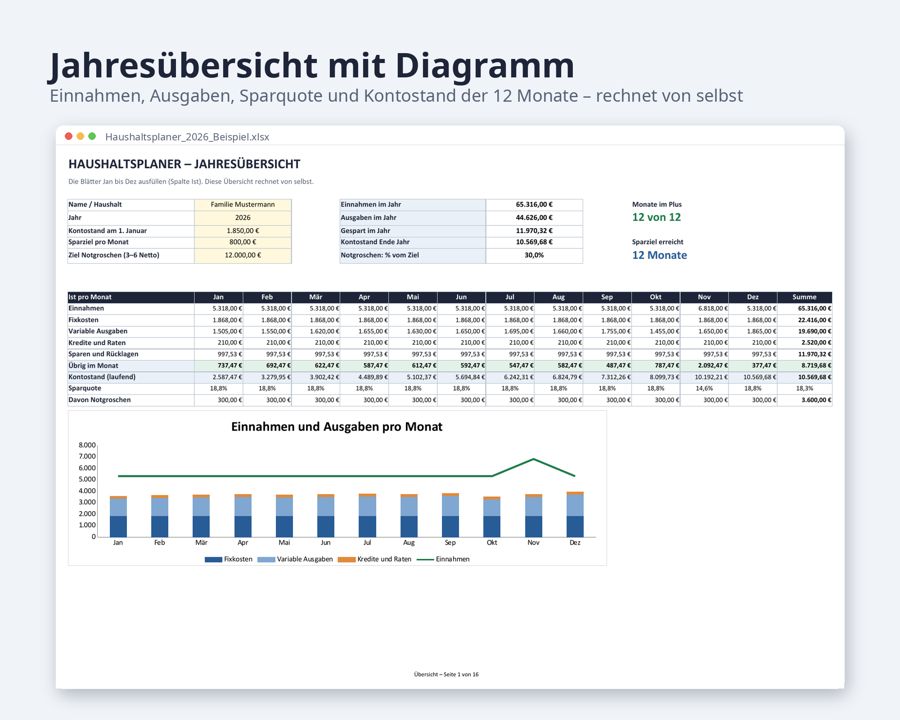Select the 'Familie Mustermann' name cell
The height and width of the screenshot is (720, 900).
(x=243, y=204)
